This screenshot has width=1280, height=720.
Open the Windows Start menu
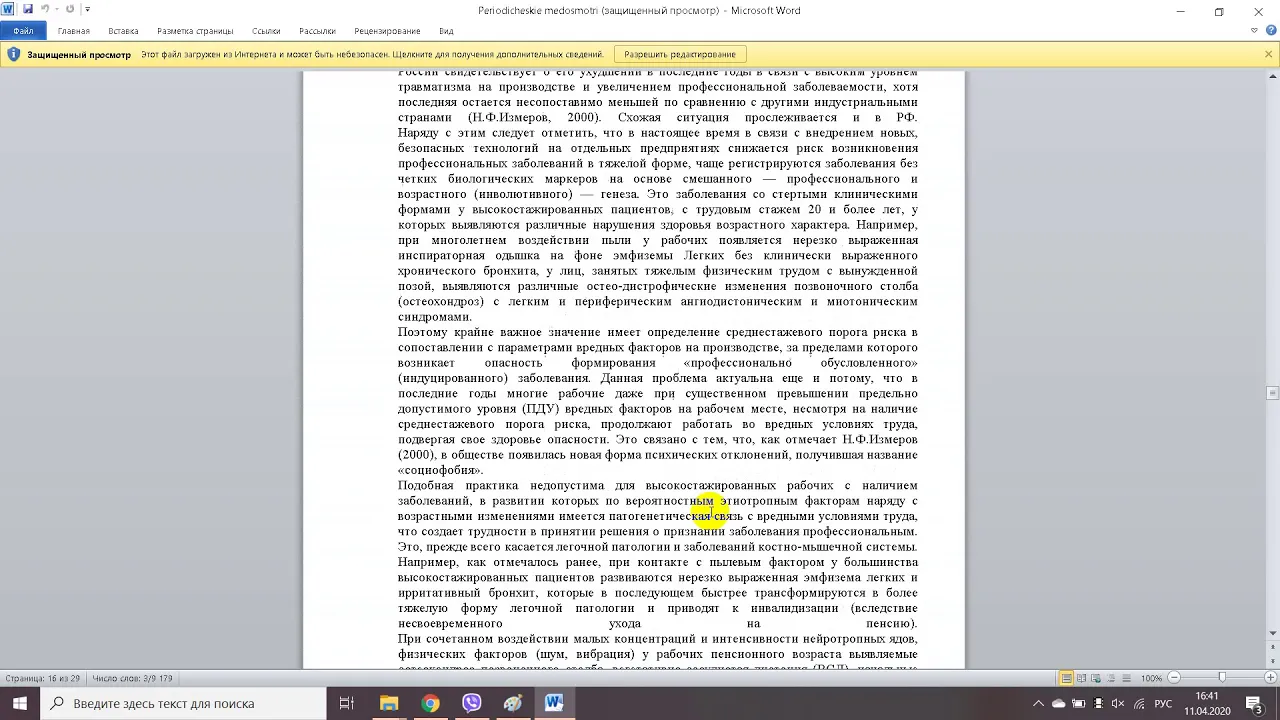coord(20,703)
